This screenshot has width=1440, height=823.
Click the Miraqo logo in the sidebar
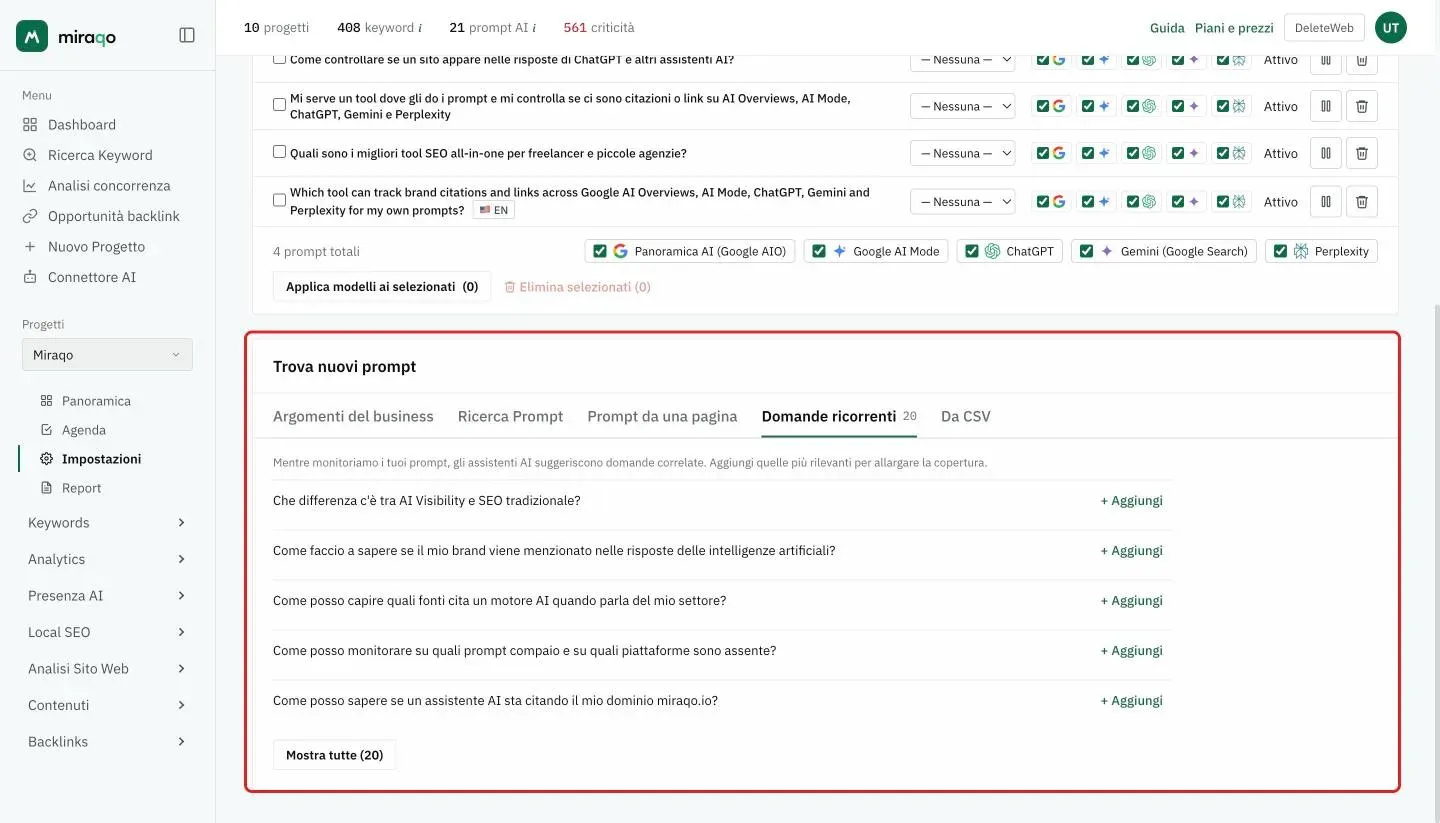pos(67,36)
